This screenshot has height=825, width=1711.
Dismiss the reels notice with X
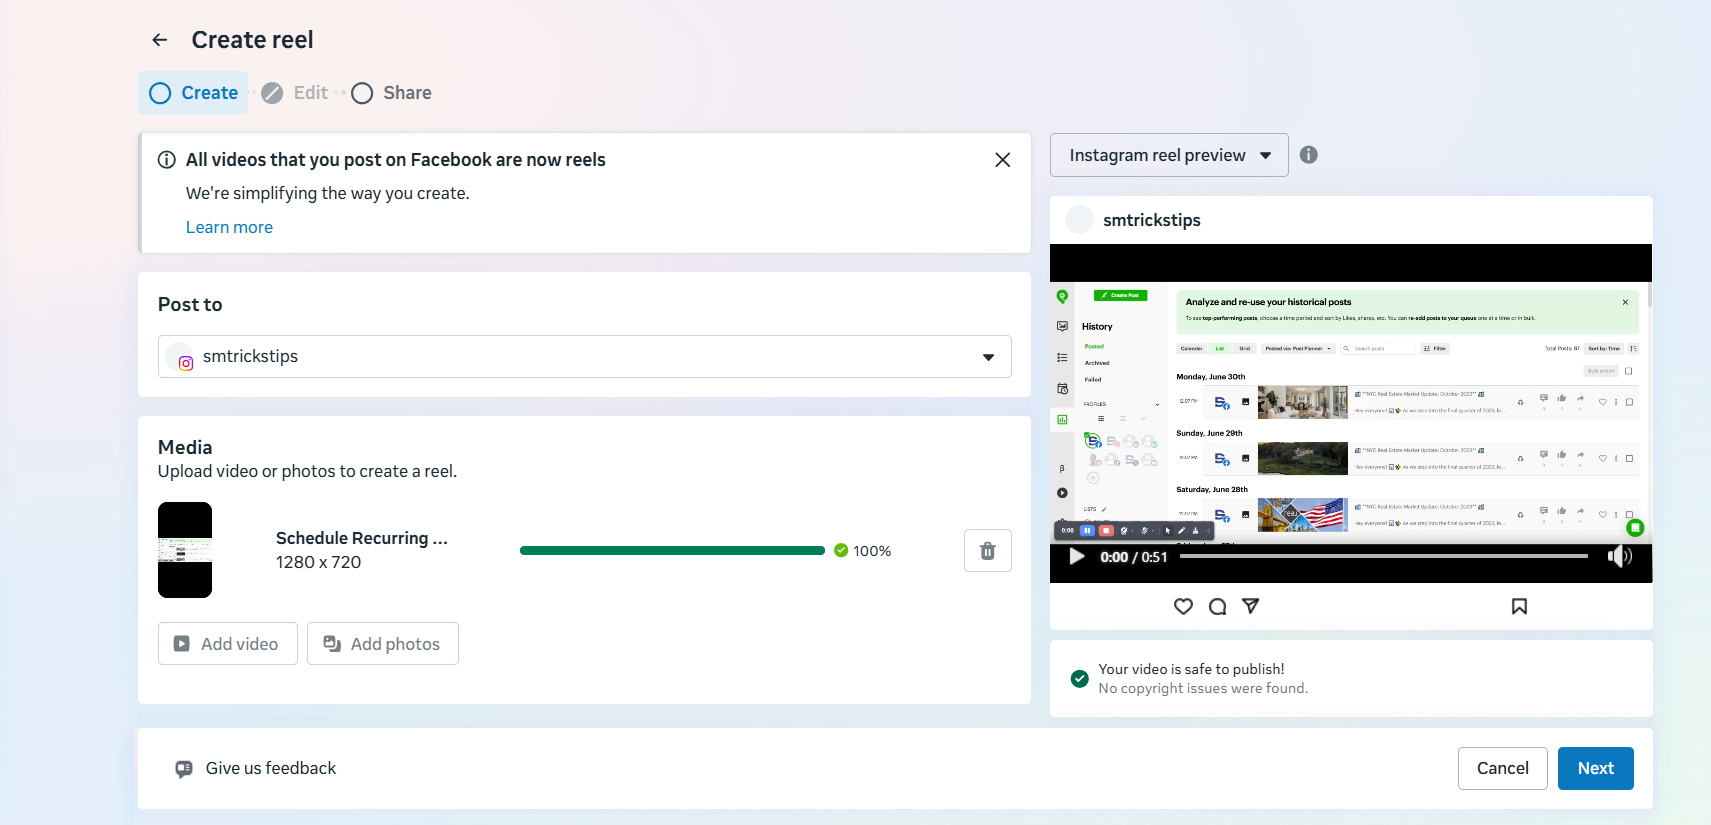pos(1002,160)
